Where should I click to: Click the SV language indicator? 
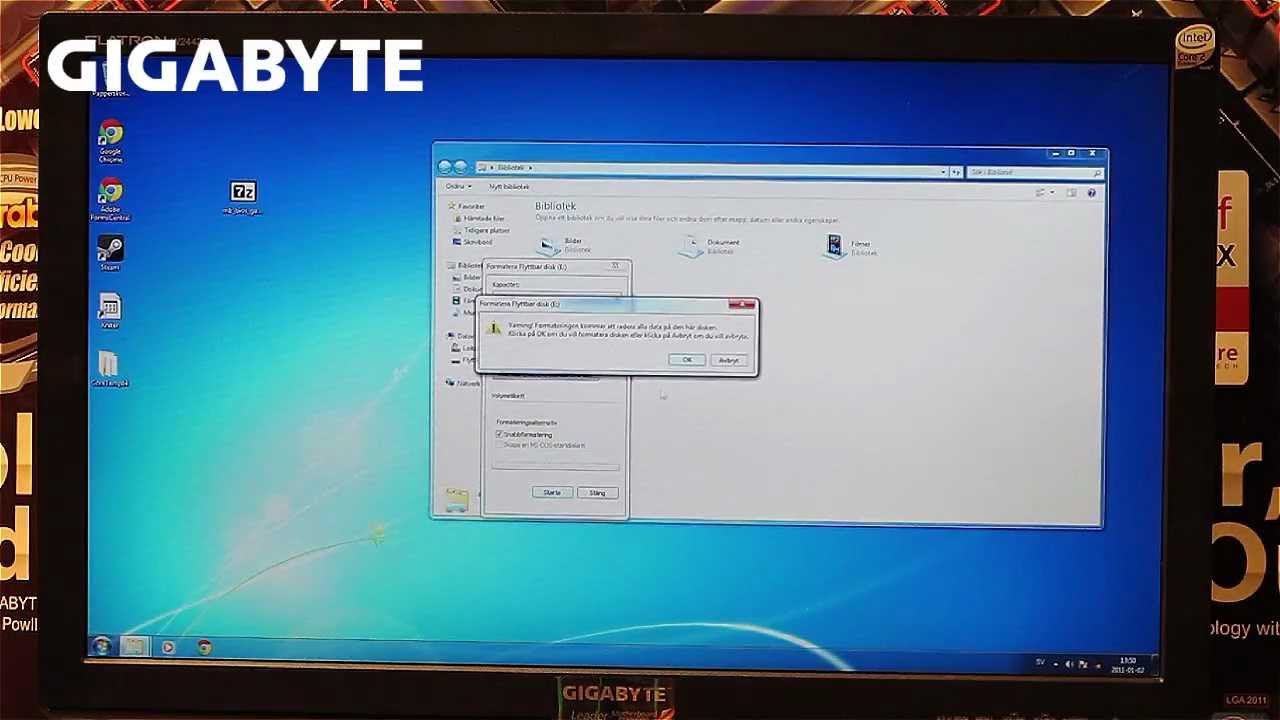tap(1041, 662)
